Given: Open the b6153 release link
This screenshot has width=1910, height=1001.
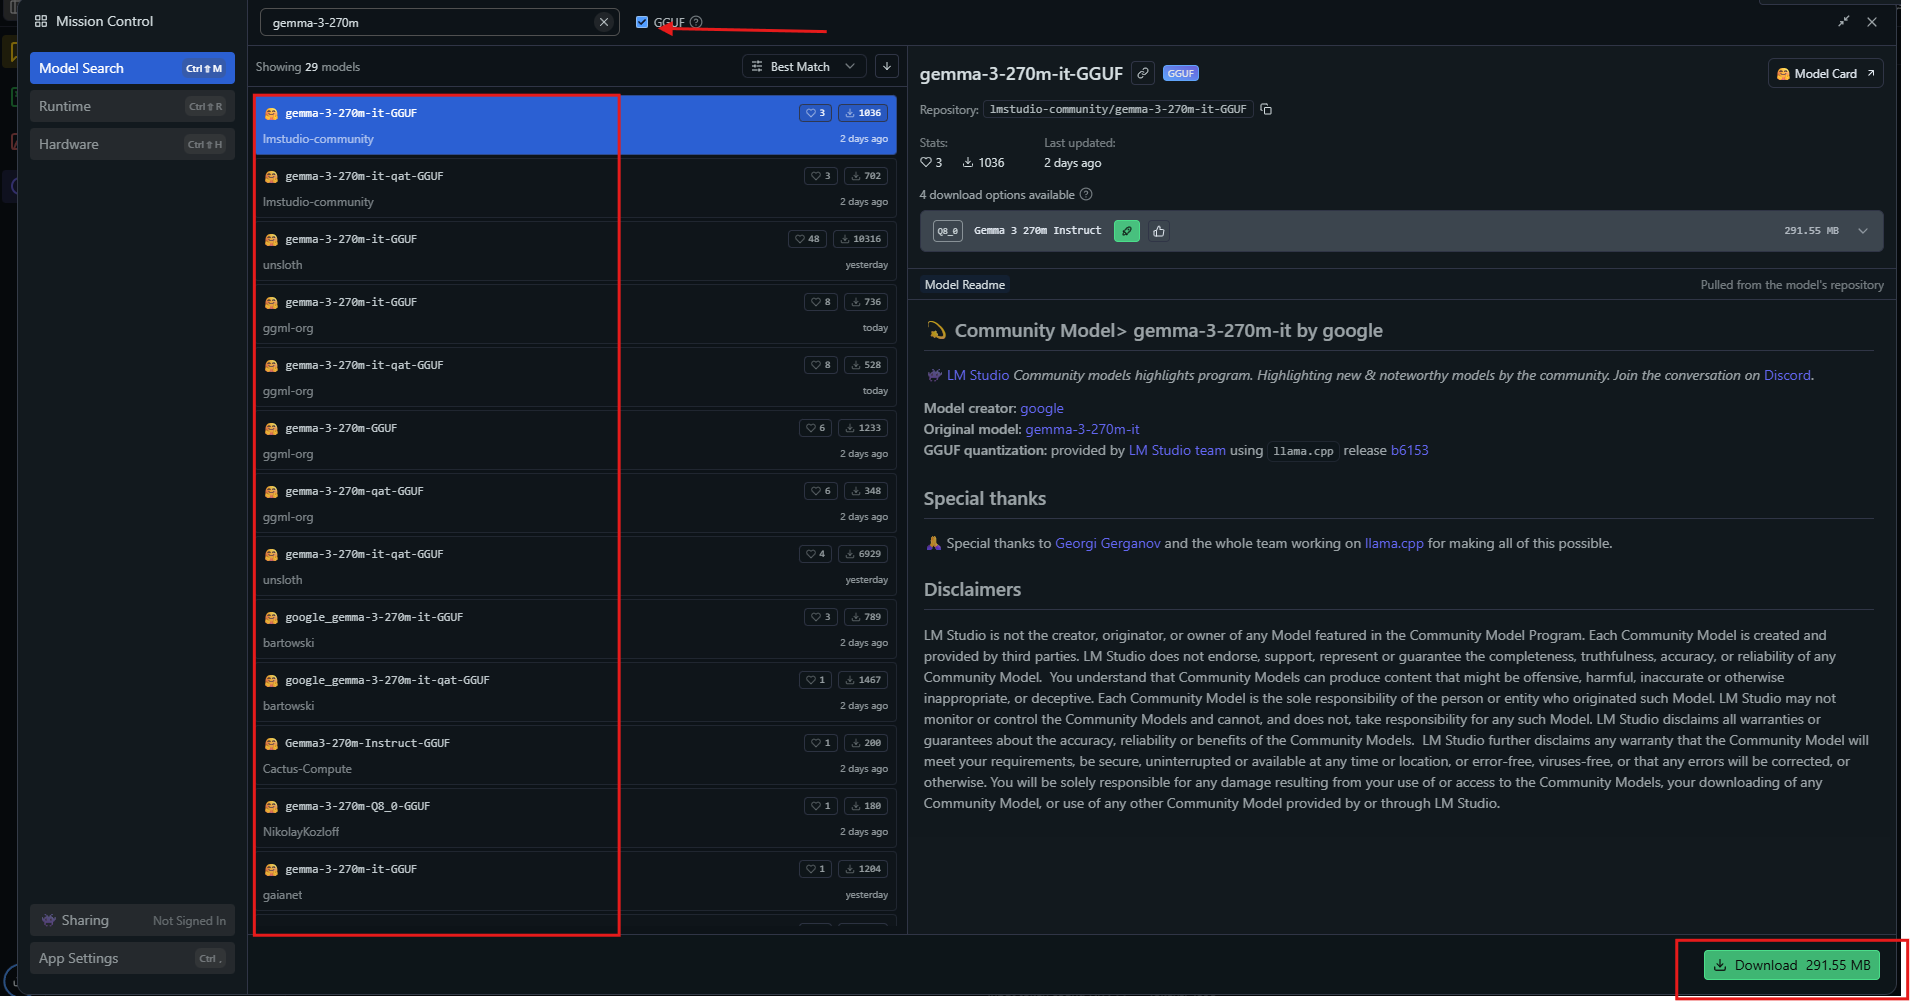Looking at the screenshot, I should pos(1409,450).
